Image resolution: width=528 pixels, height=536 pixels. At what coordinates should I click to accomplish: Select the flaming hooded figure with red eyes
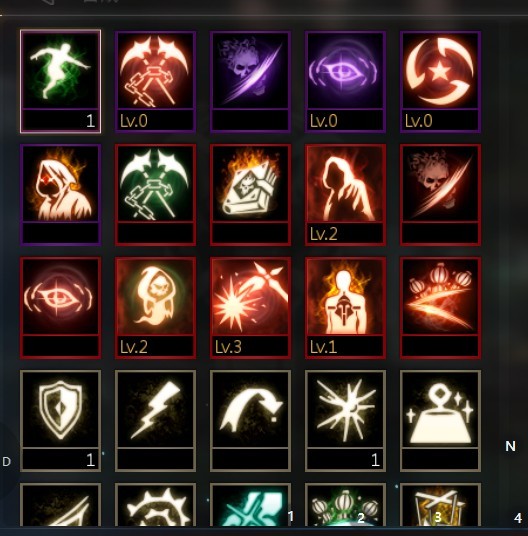[x=60, y=194]
